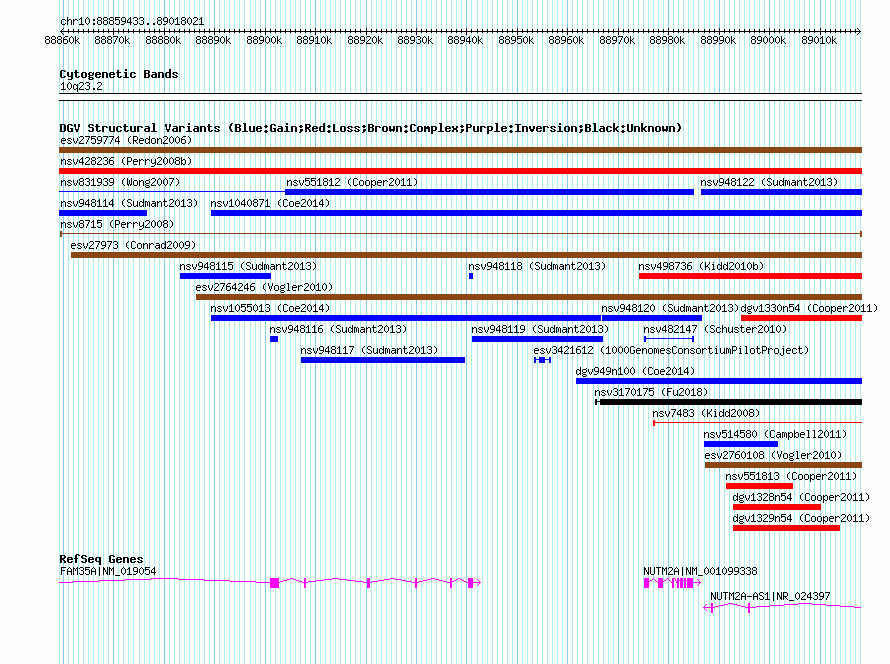Click the red nsv428236 loss bar

460,171
